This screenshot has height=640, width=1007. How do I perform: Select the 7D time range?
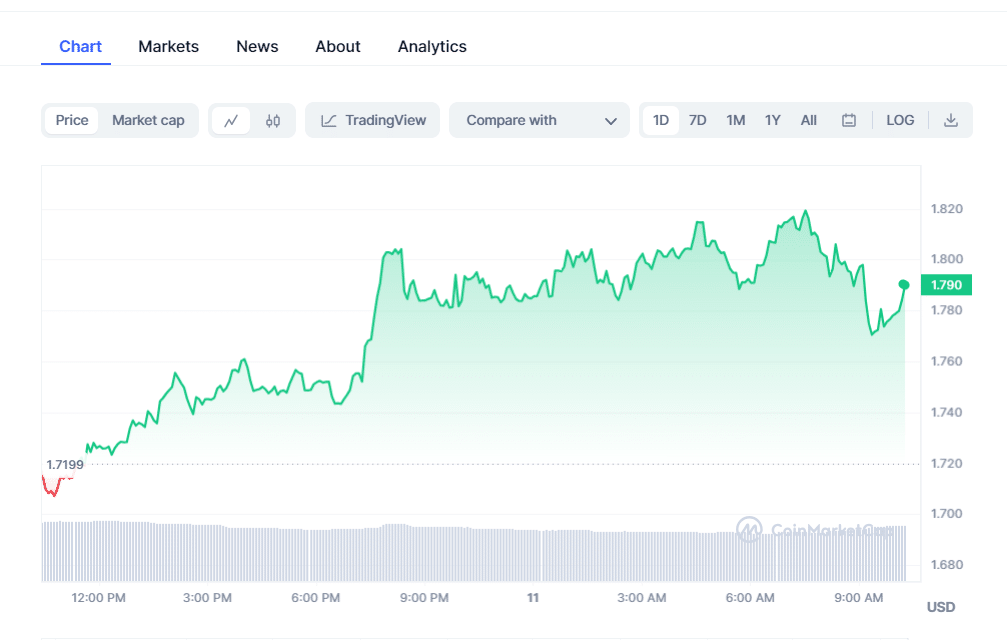tap(697, 120)
